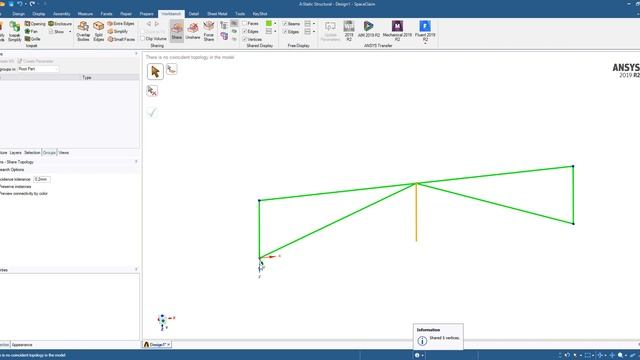Viewport: 640px width, 360px height.
Task: Select the Design1 document tab
Action: (x=157, y=345)
